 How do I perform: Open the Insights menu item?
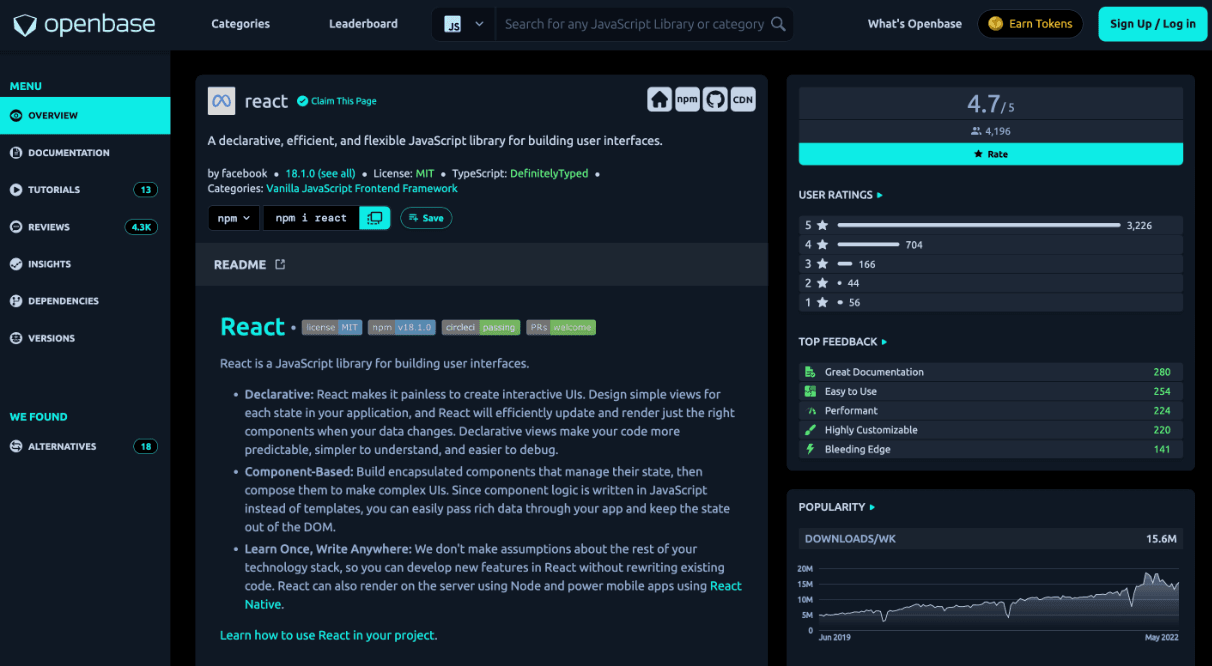[x=49, y=264]
